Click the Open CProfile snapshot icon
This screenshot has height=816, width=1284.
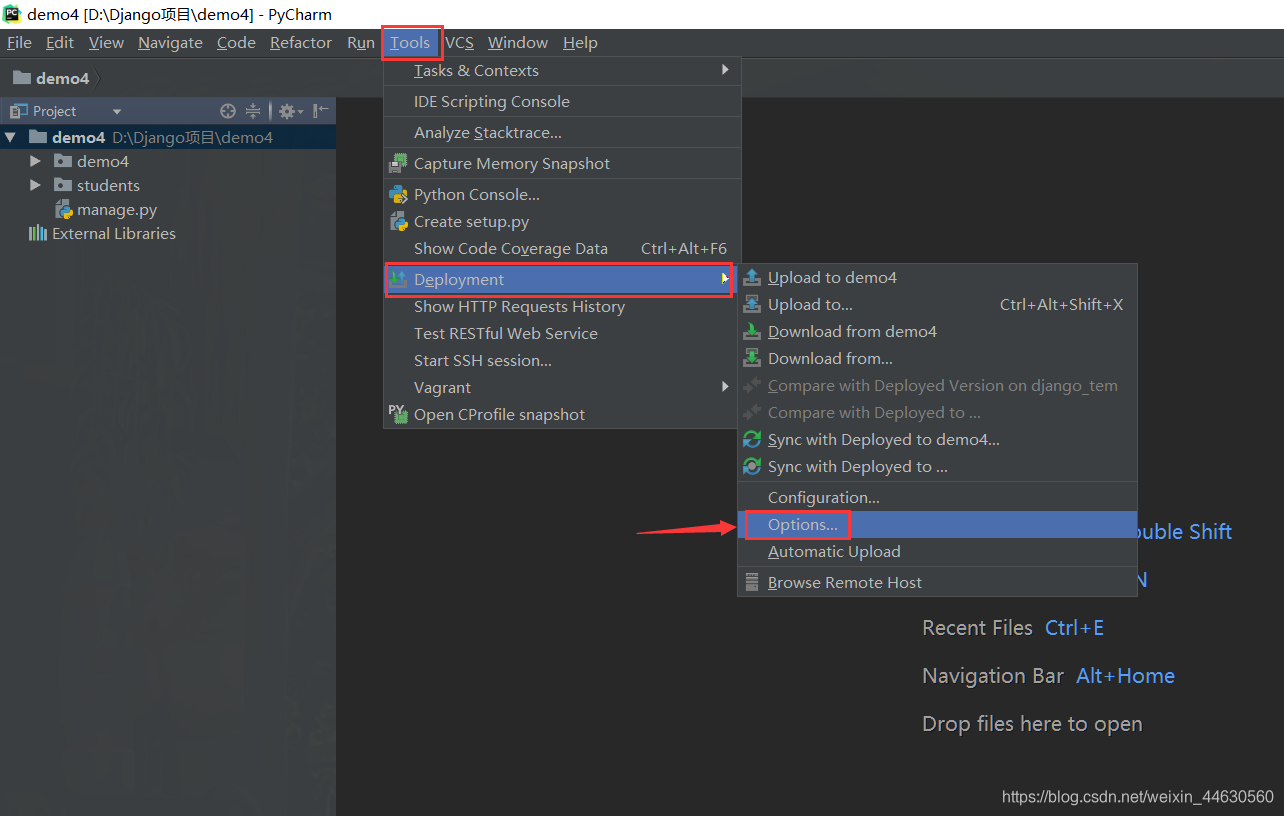397,413
